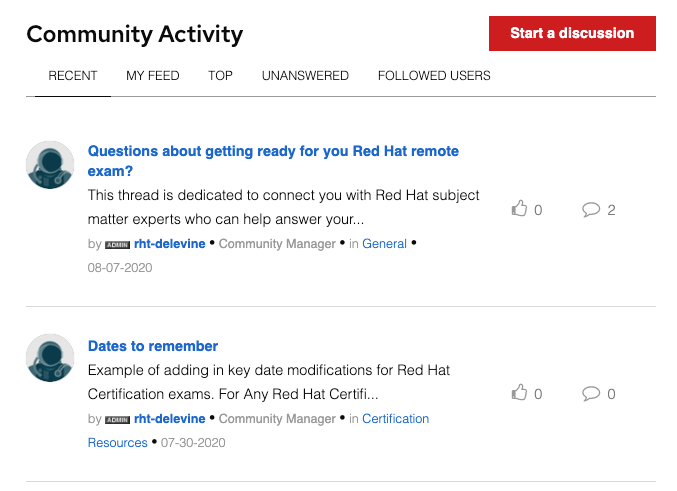Click the avatar on the remote exam post

[49, 164]
